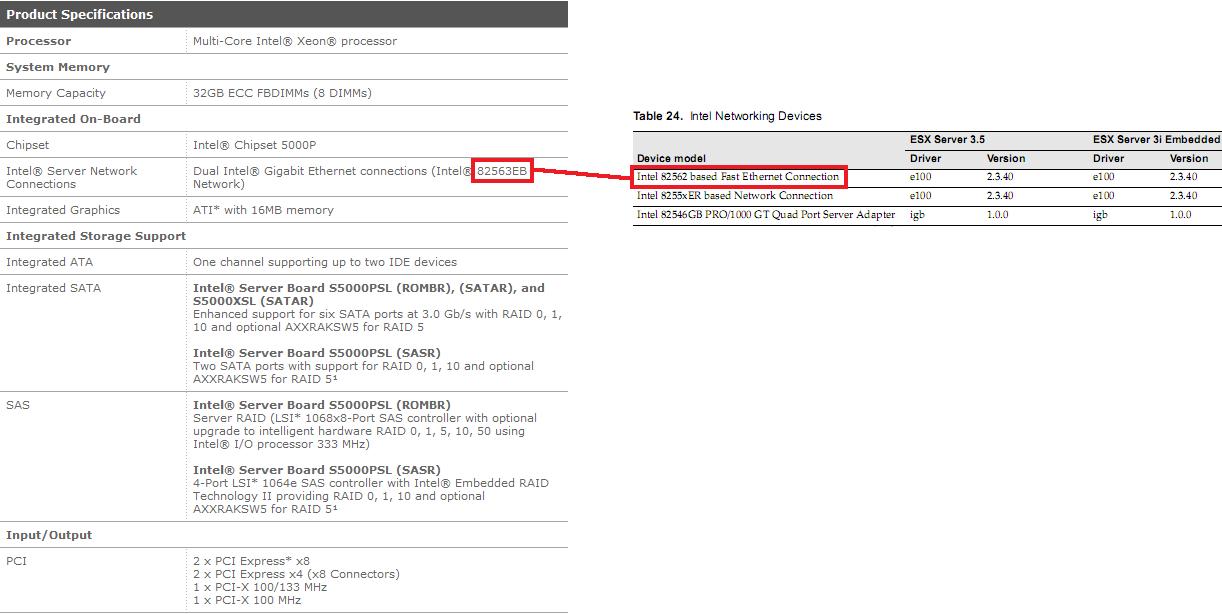Click "Integrated Storage Support" section heading
This screenshot has width=1222, height=615.
96,236
